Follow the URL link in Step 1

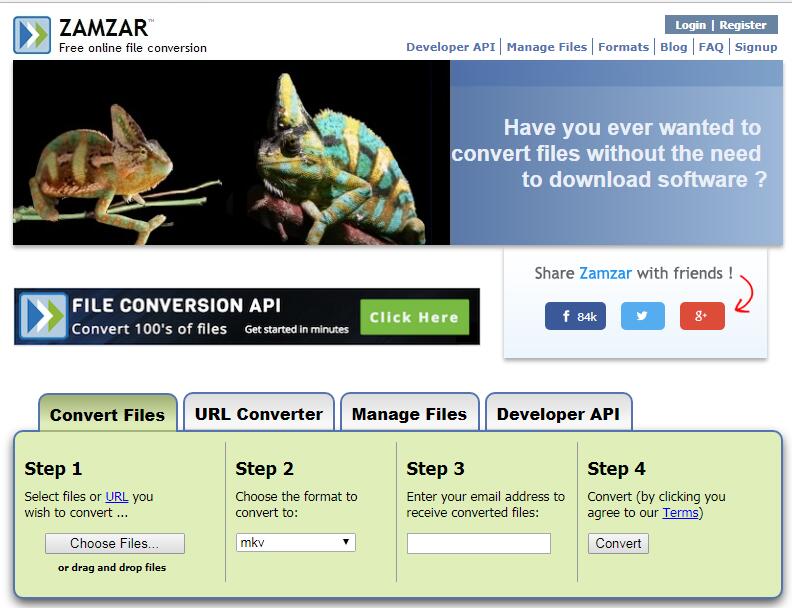[117, 496]
